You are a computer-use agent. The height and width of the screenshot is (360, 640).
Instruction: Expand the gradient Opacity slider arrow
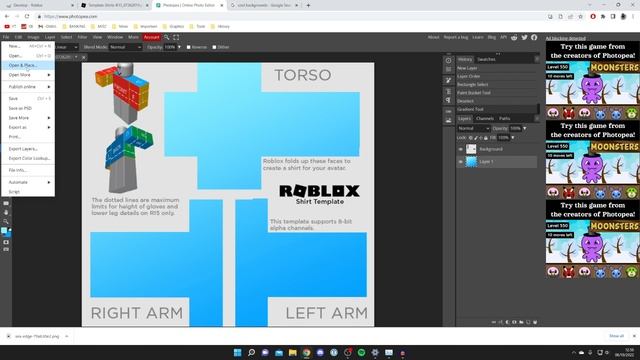[x=179, y=47]
